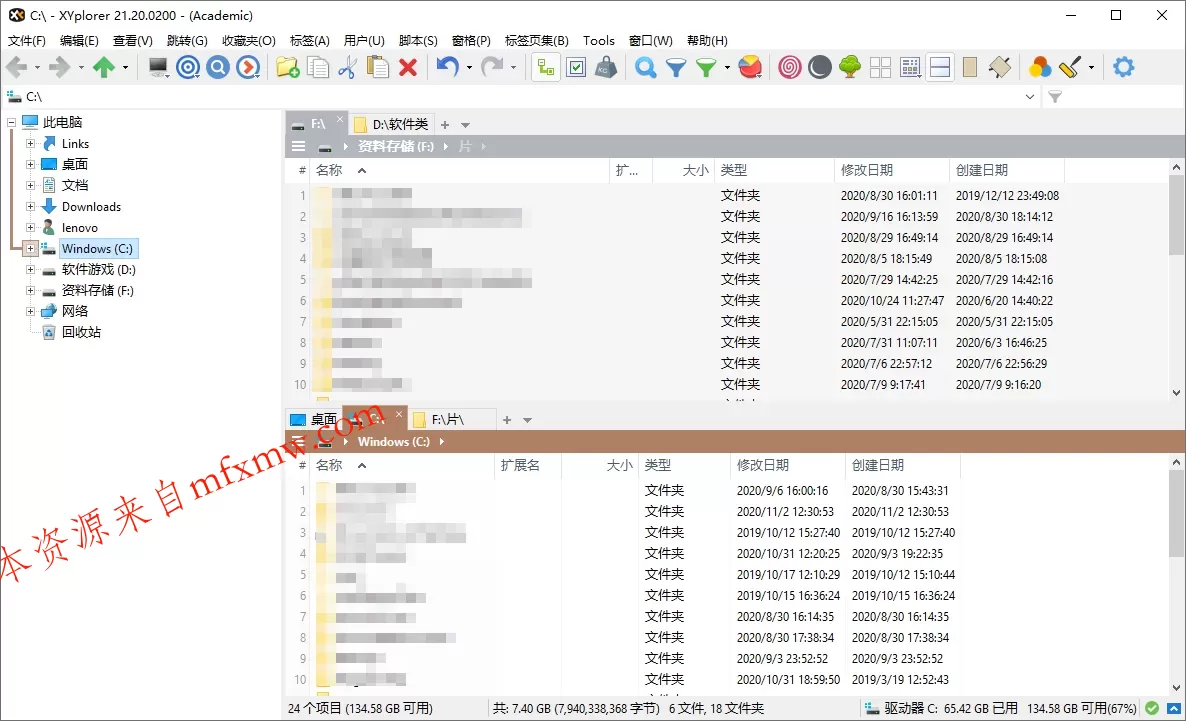The height and width of the screenshot is (721, 1186).
Task: Select Windows (C:) in the tree
Action: click(x=97, y=248)
